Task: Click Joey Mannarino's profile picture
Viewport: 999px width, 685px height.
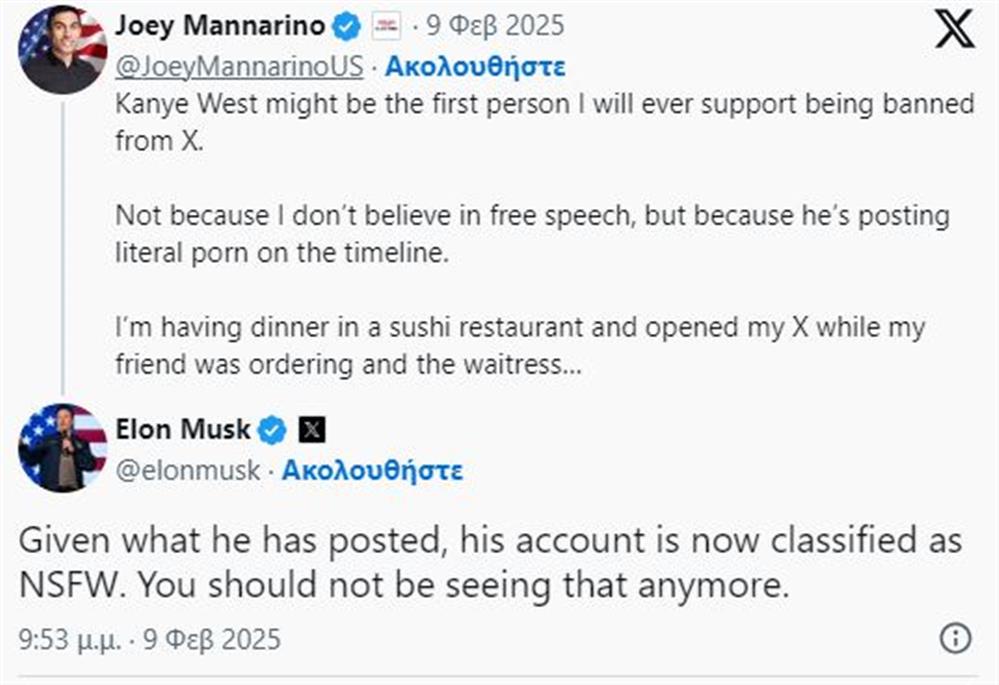Action: 62,49
